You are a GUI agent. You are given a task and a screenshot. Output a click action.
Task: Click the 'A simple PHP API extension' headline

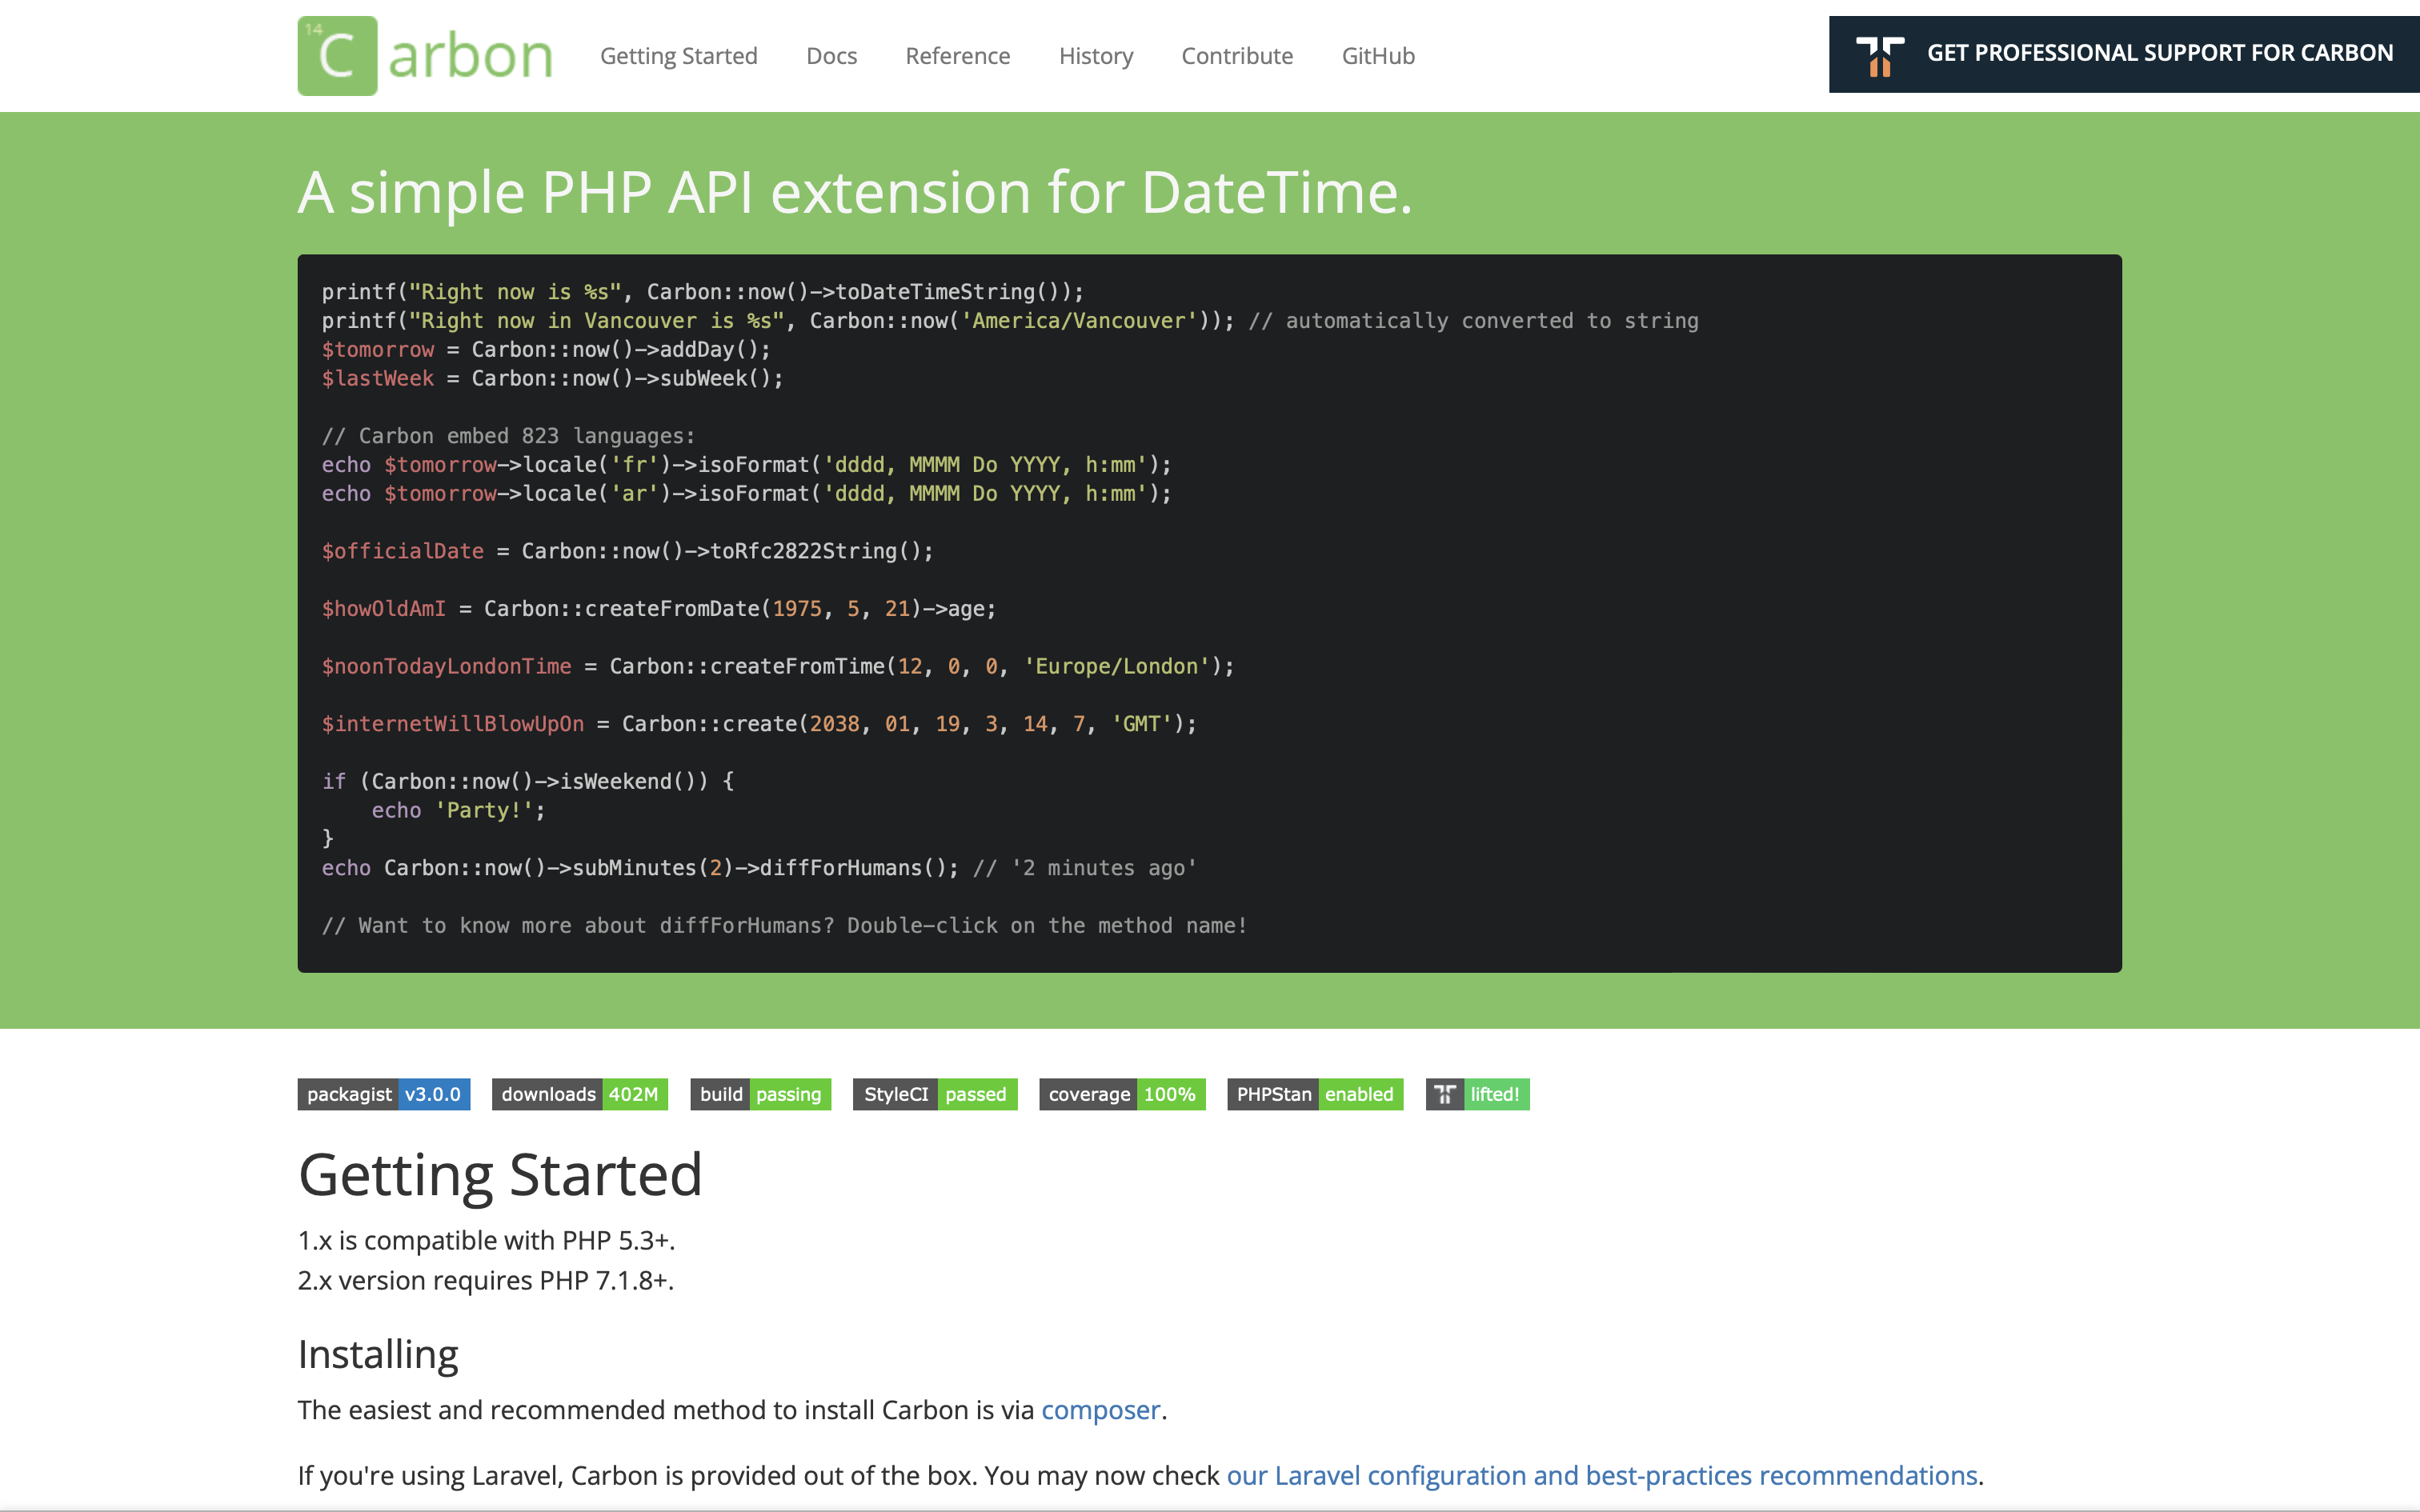pyautogui.click(x=855, y=192)
